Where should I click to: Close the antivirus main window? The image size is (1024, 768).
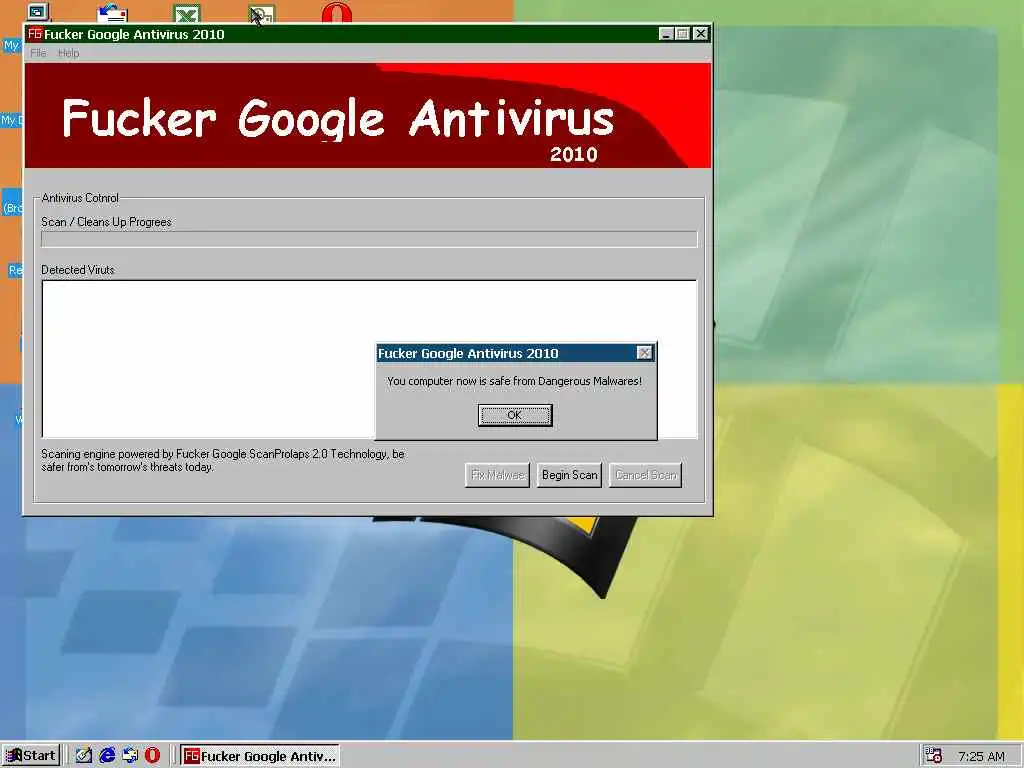coord(701,34)
